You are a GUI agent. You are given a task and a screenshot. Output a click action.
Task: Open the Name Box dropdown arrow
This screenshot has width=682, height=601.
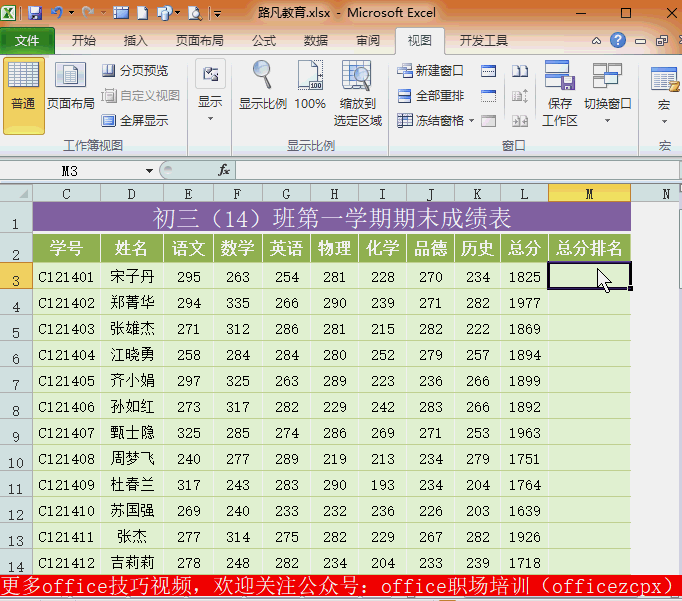(x=149, y=170)
